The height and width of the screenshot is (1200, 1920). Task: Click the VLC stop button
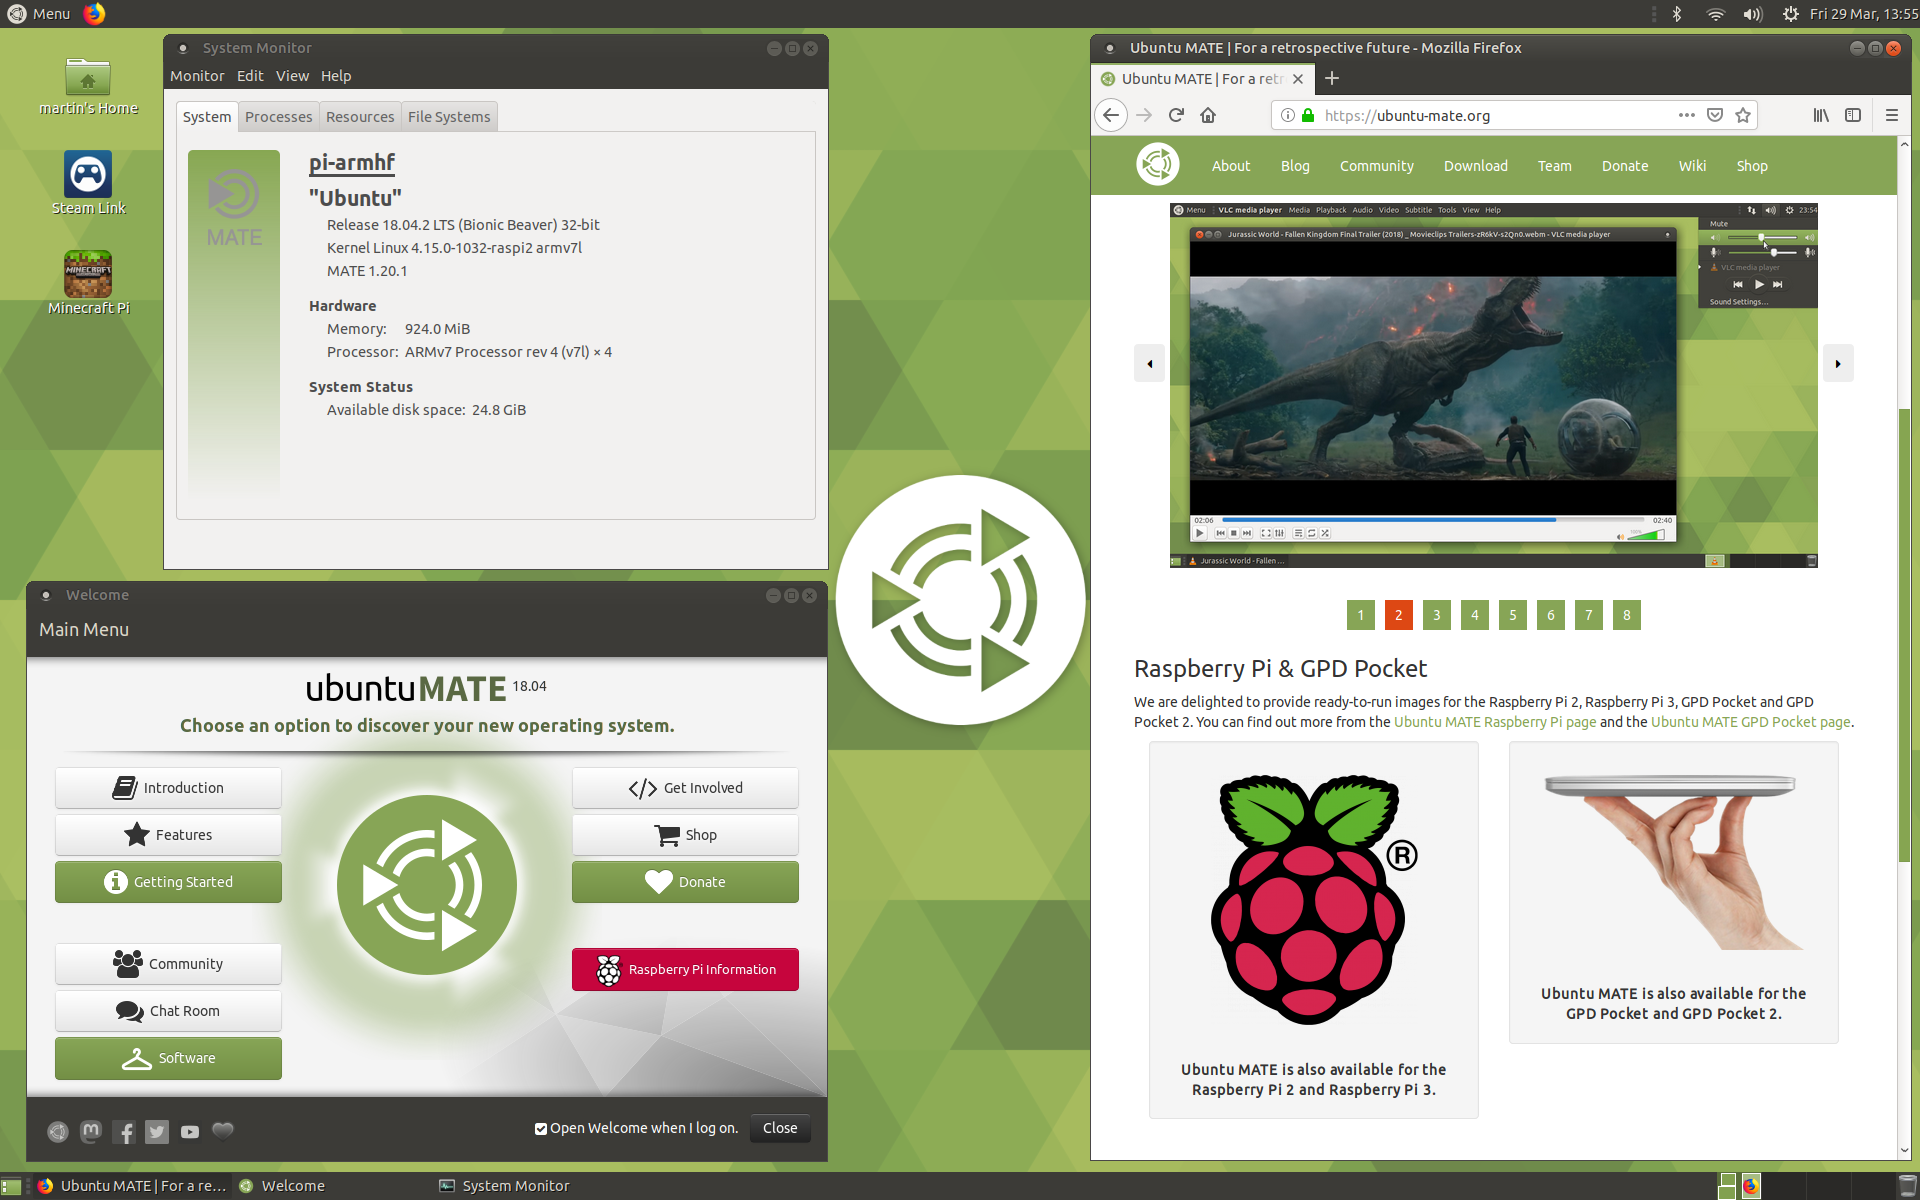[1230, 538]
